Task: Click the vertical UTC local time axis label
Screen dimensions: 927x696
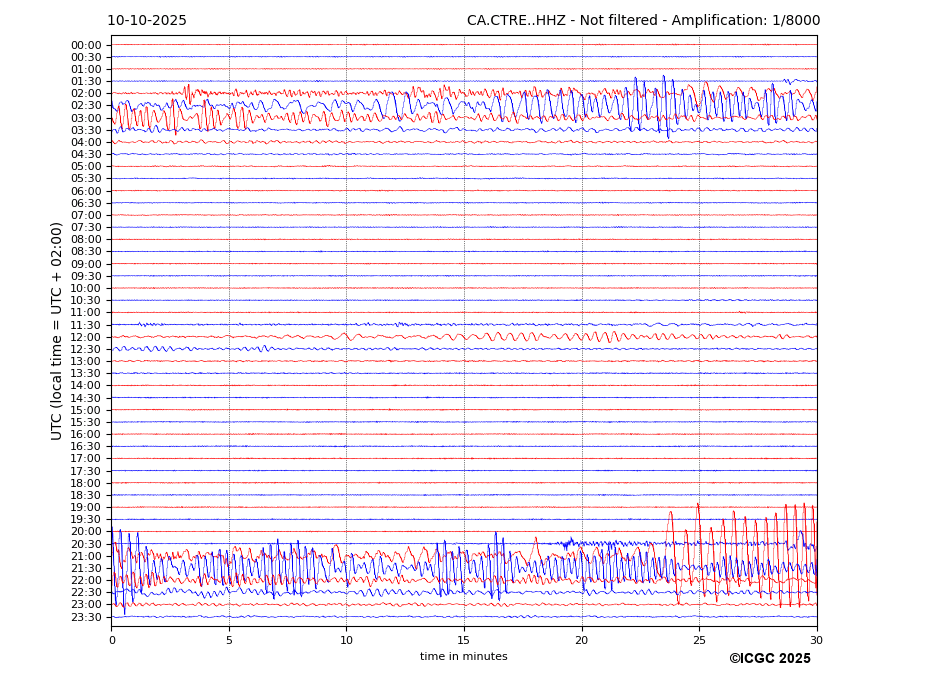Action: (58, 331)
